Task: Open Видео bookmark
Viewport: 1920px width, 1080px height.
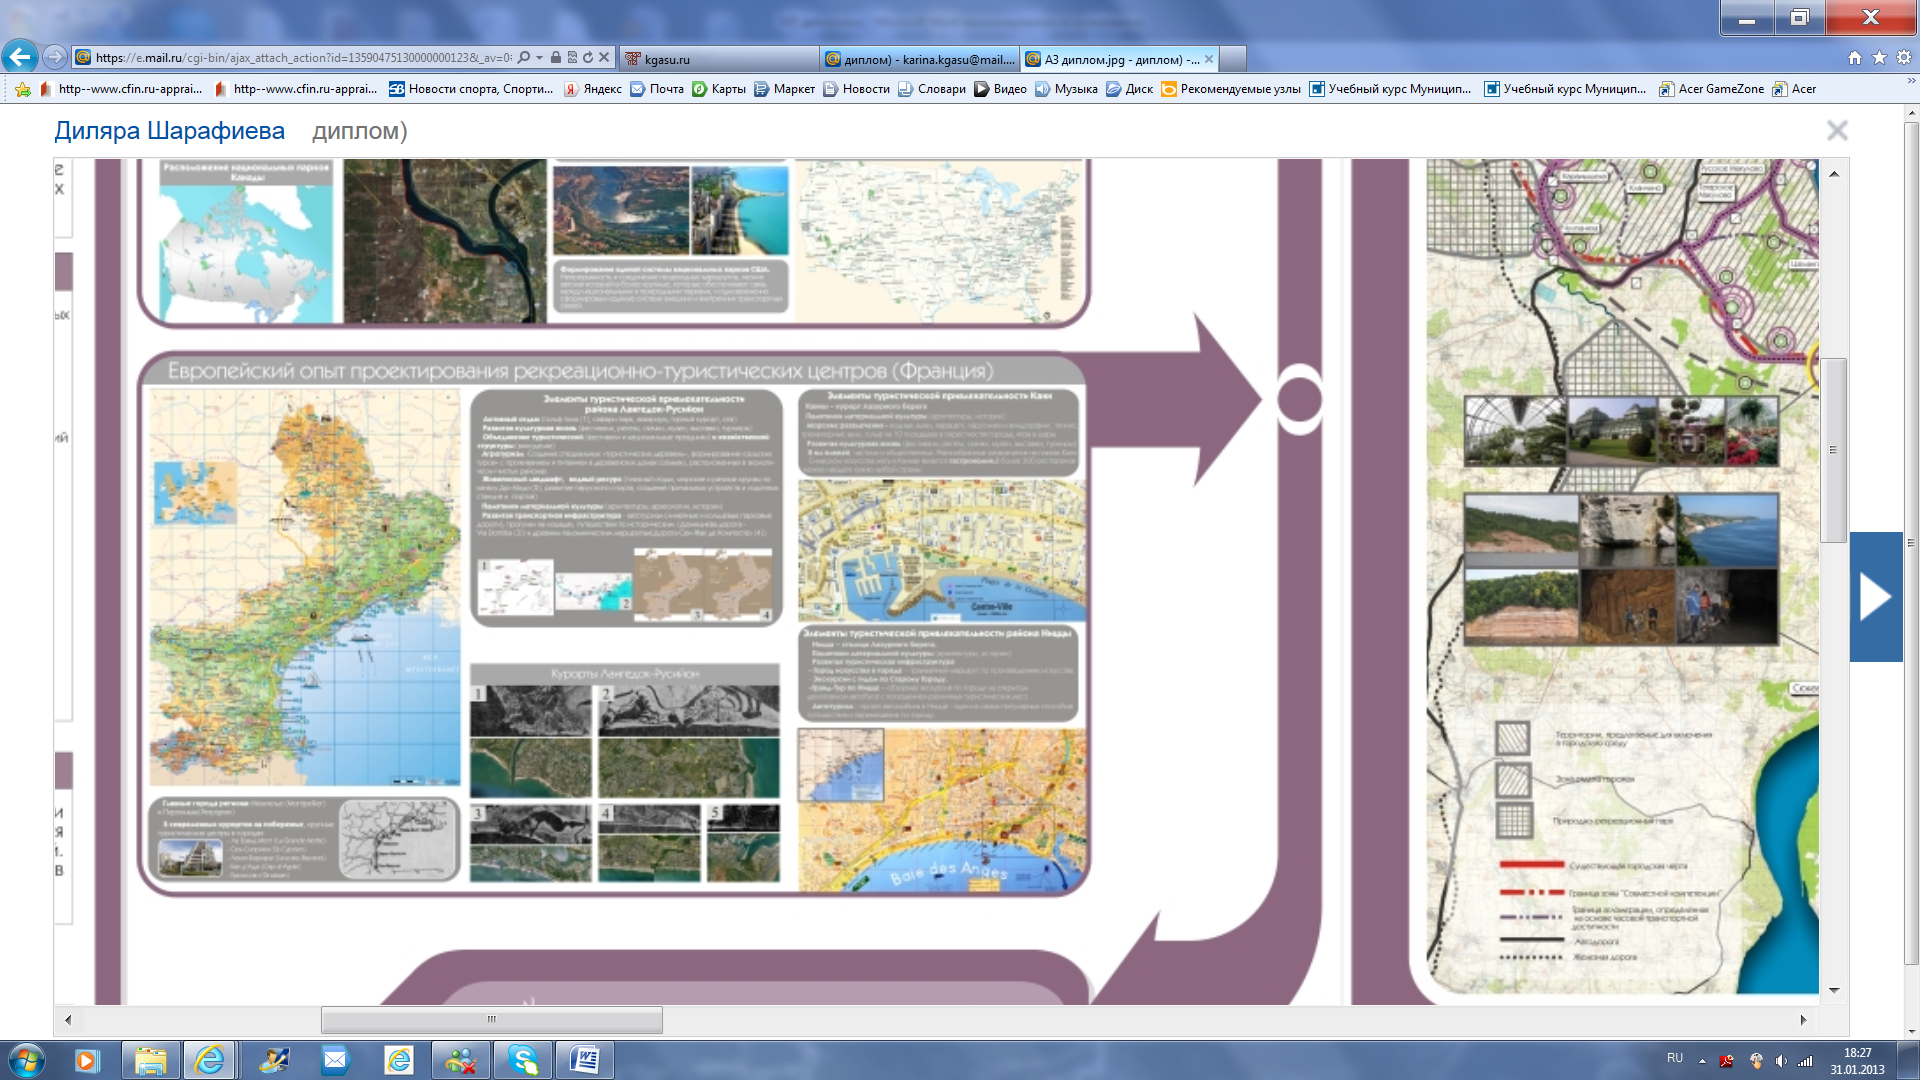Action: pos(1001,89)
